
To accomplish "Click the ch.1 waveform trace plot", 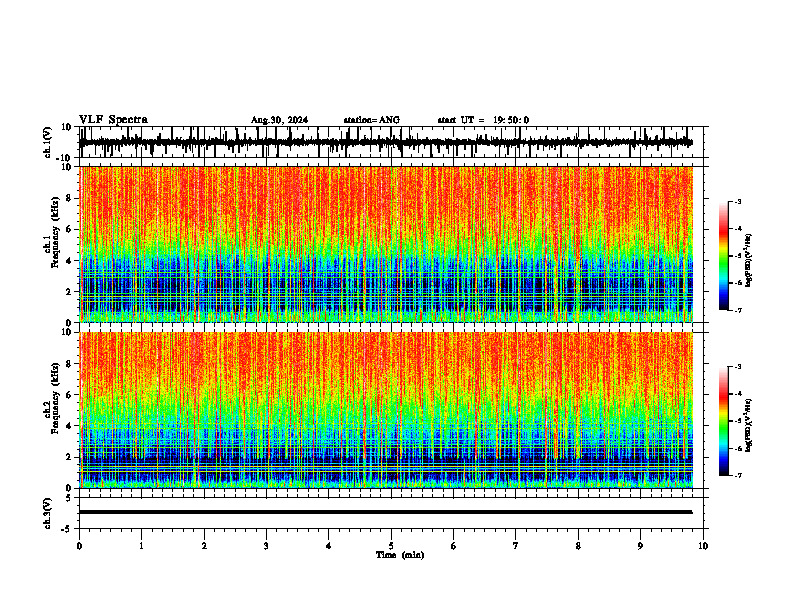I will point(386,142).
